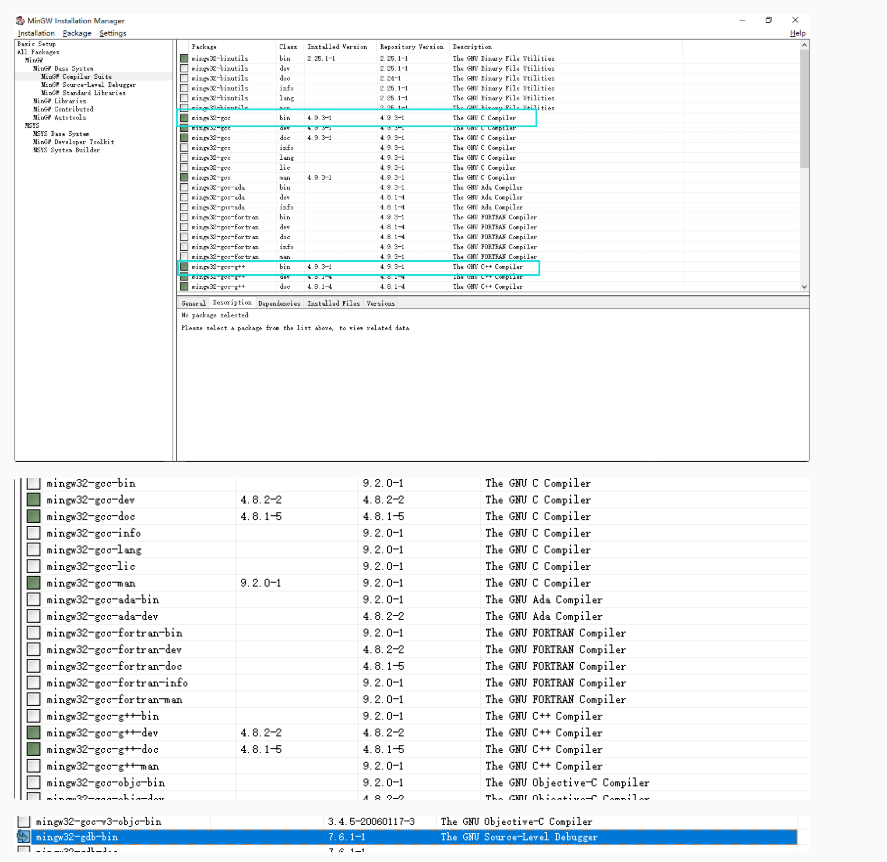Select MinGW Autotools tree node
The width and height of the screenshot is (887, 862).
tap(59, 118)
